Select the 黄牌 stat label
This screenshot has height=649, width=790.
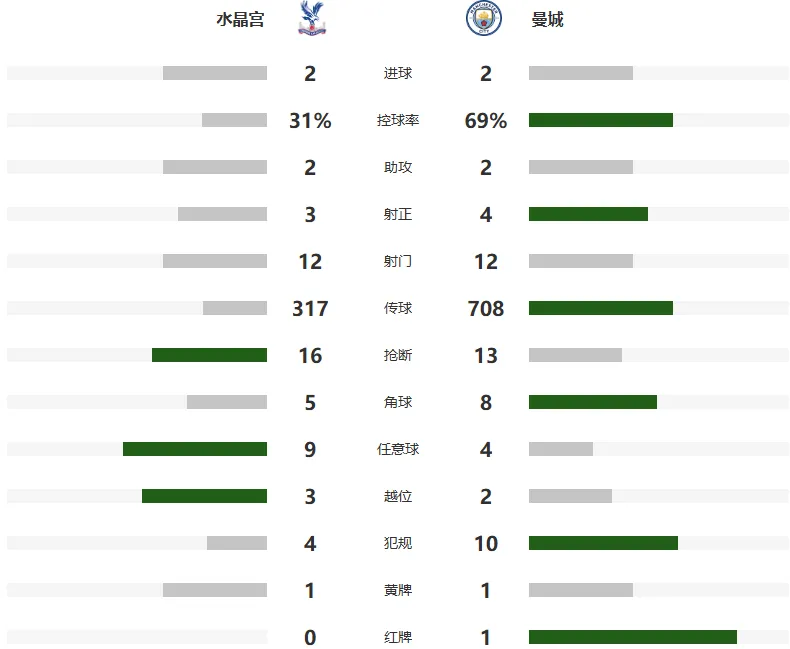click(x=398, y=590)
